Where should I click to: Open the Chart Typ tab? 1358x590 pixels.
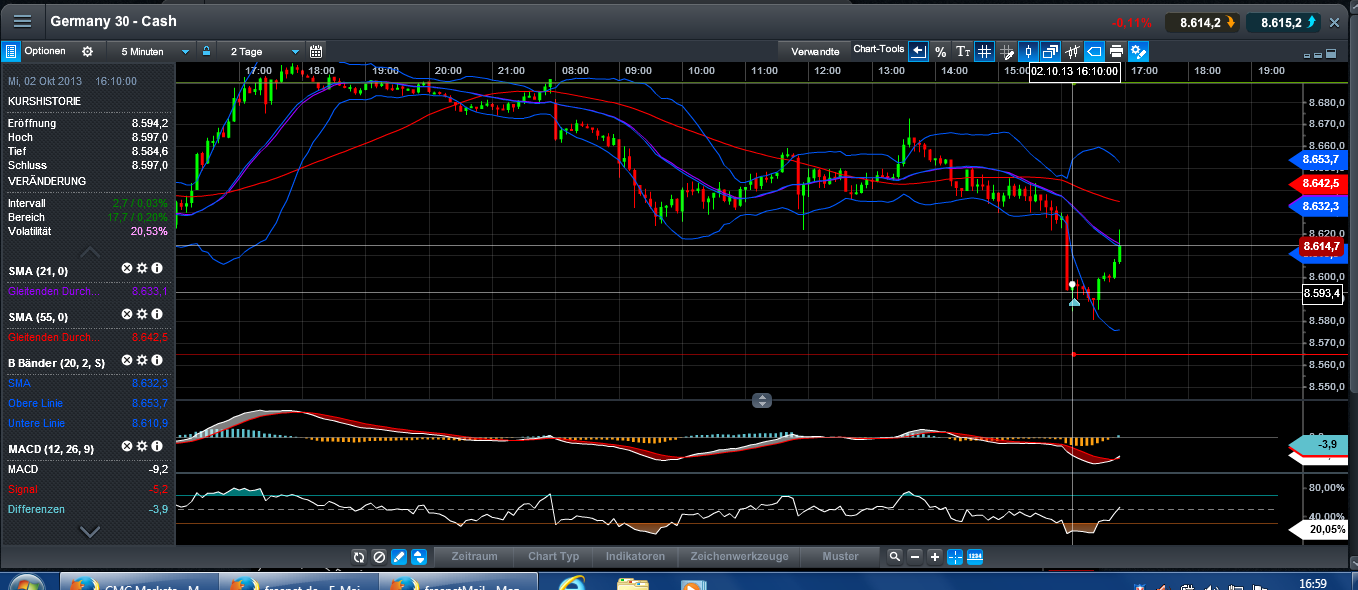tap(553, 557)
